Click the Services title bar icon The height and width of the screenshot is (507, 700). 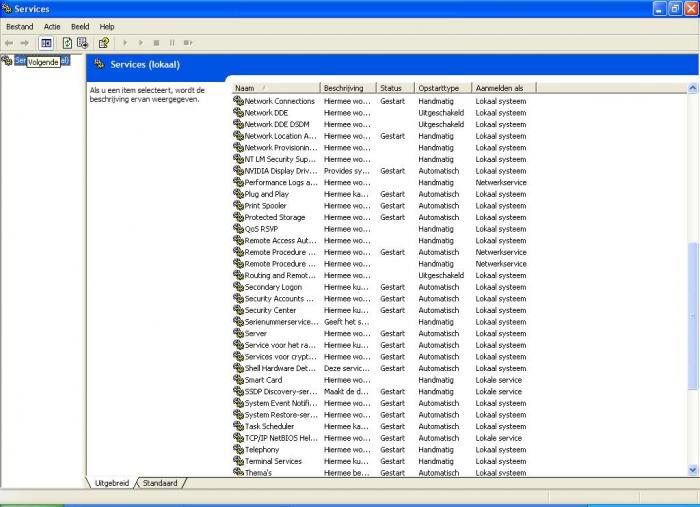point(7,8)
